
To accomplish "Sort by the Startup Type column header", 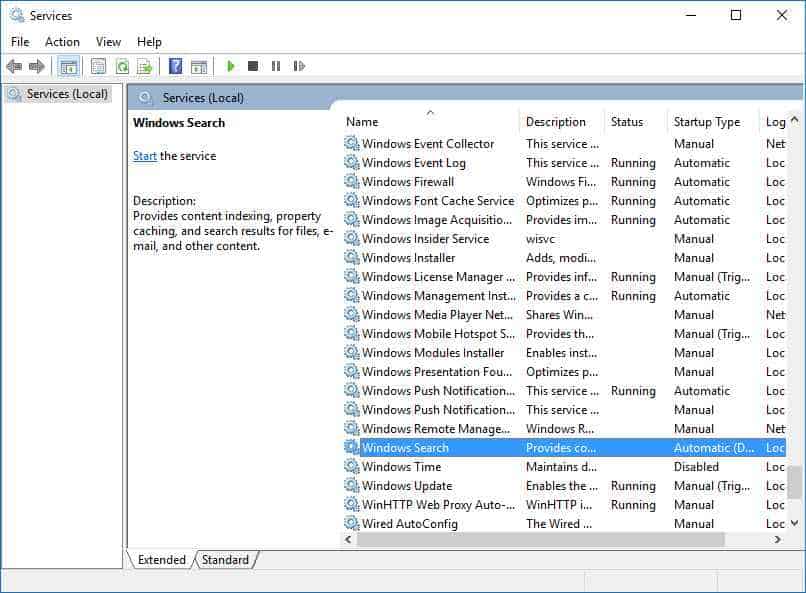I will point(706,122).
